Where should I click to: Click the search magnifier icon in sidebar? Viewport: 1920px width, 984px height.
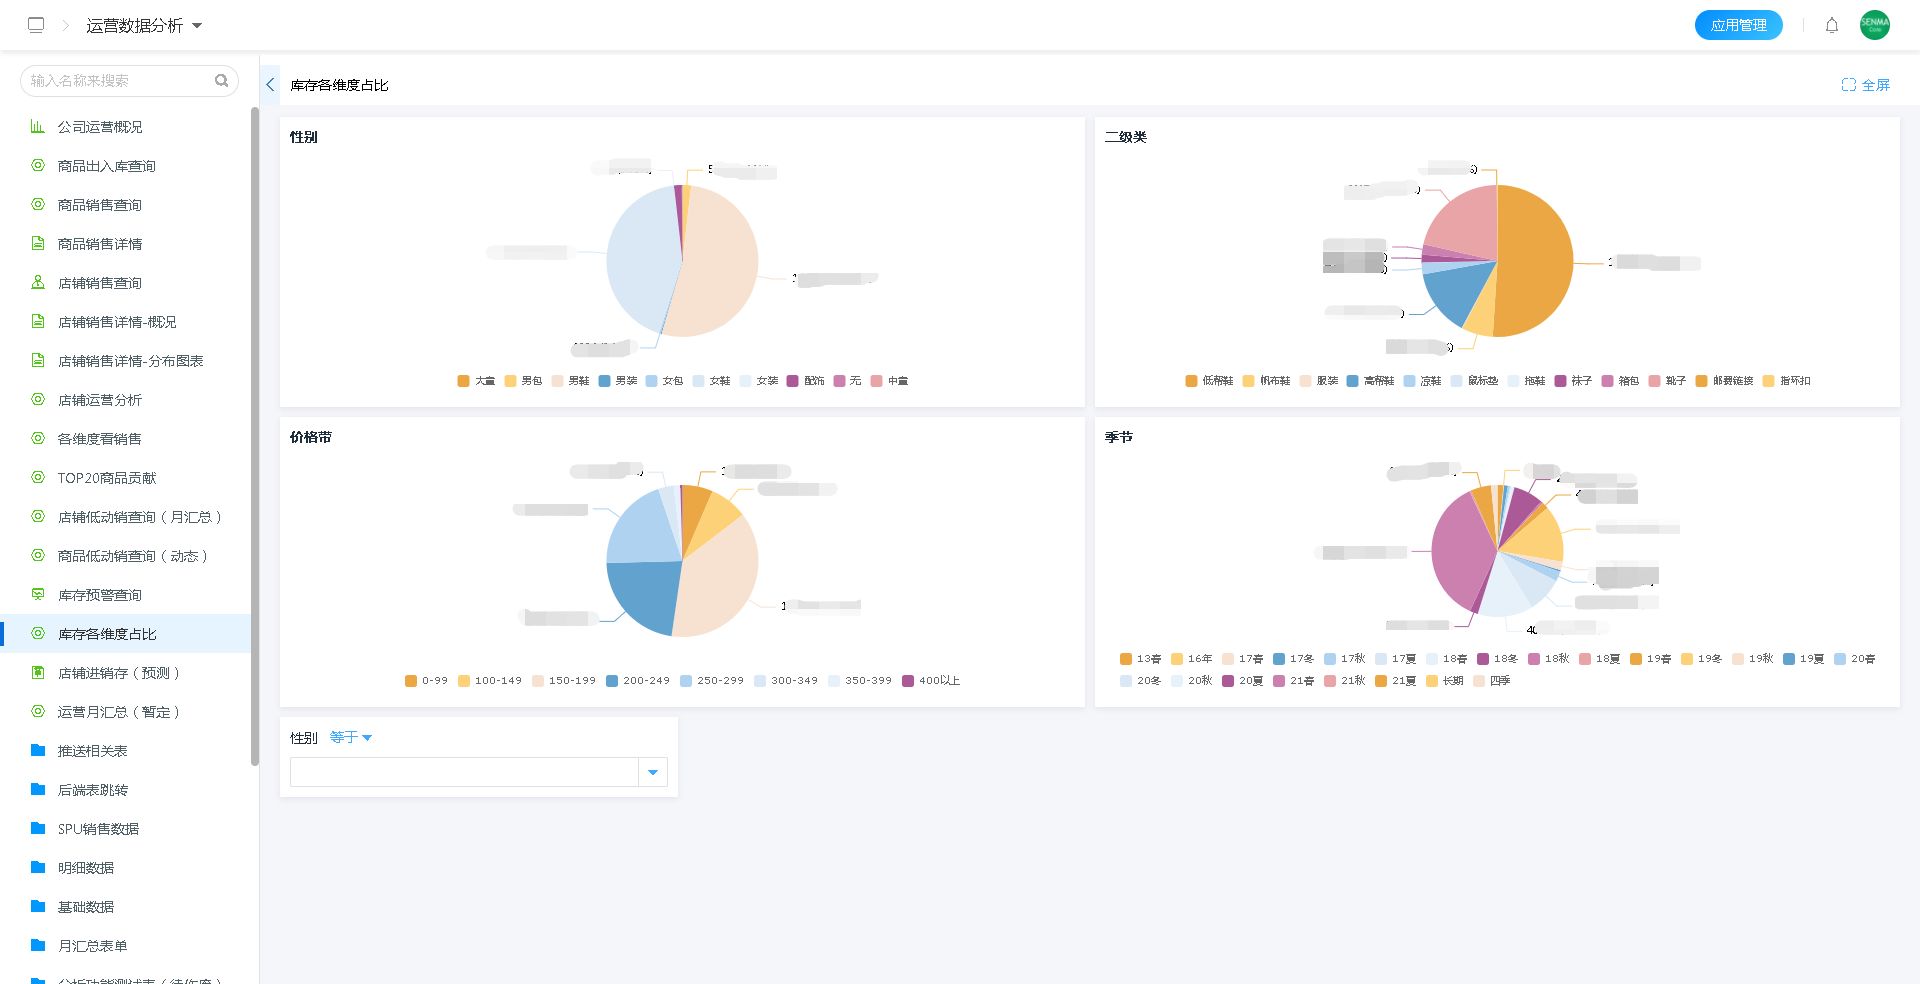221,80
